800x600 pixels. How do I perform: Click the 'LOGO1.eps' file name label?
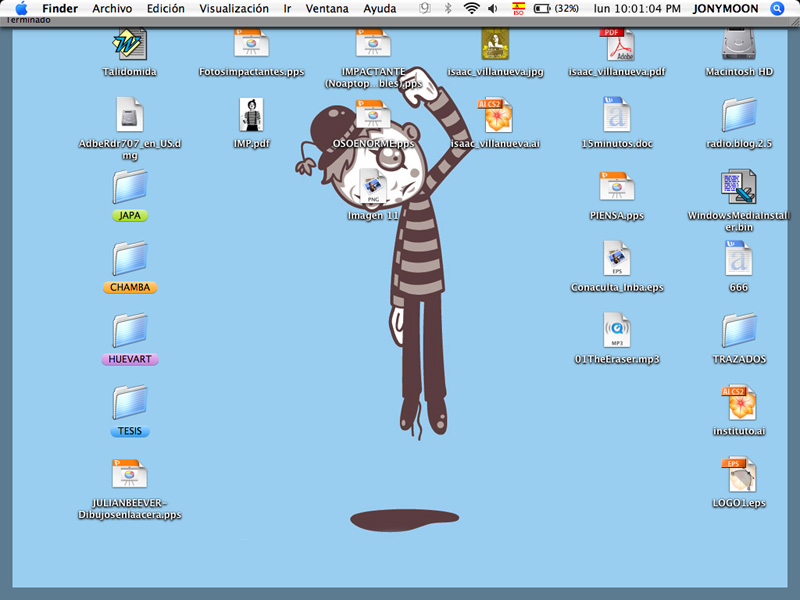coord(739,503)
